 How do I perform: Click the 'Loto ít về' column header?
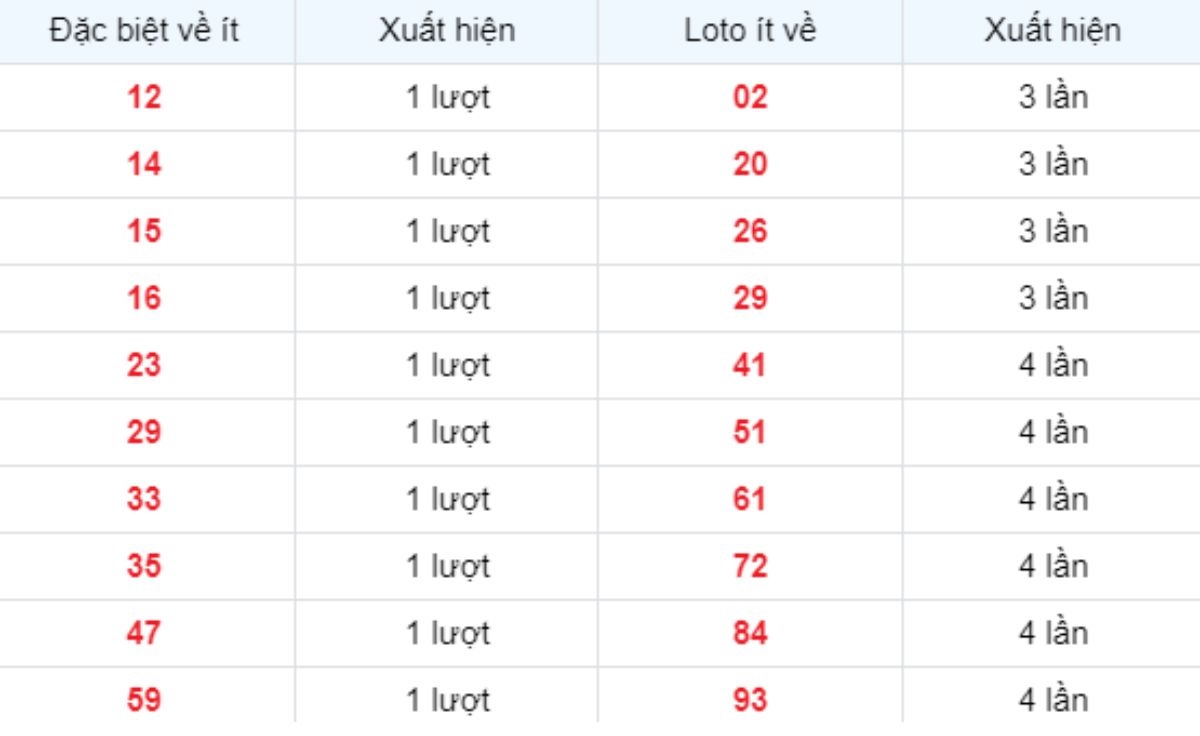click(x=750, y=30)
